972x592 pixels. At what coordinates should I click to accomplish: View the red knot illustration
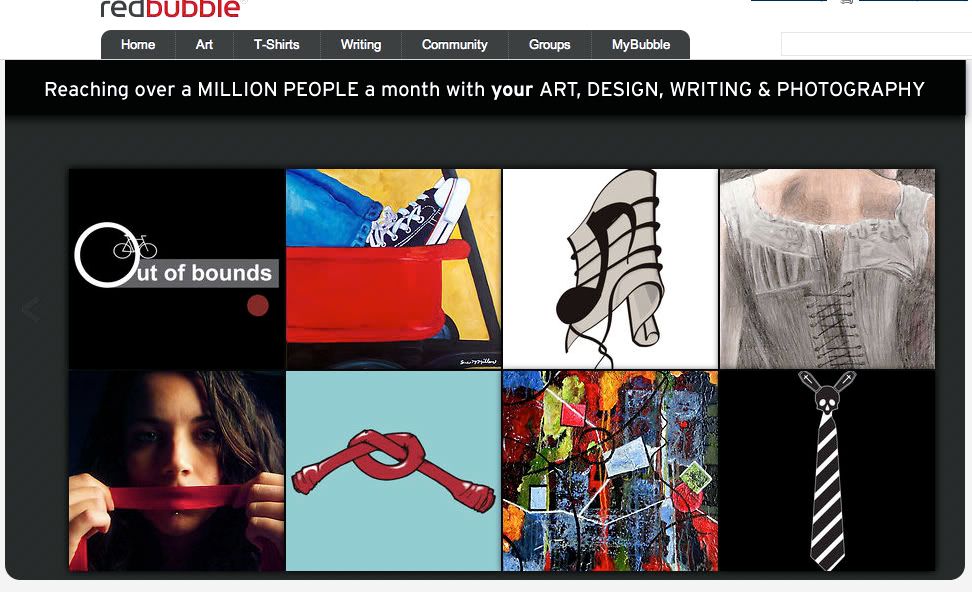[394, 471]
